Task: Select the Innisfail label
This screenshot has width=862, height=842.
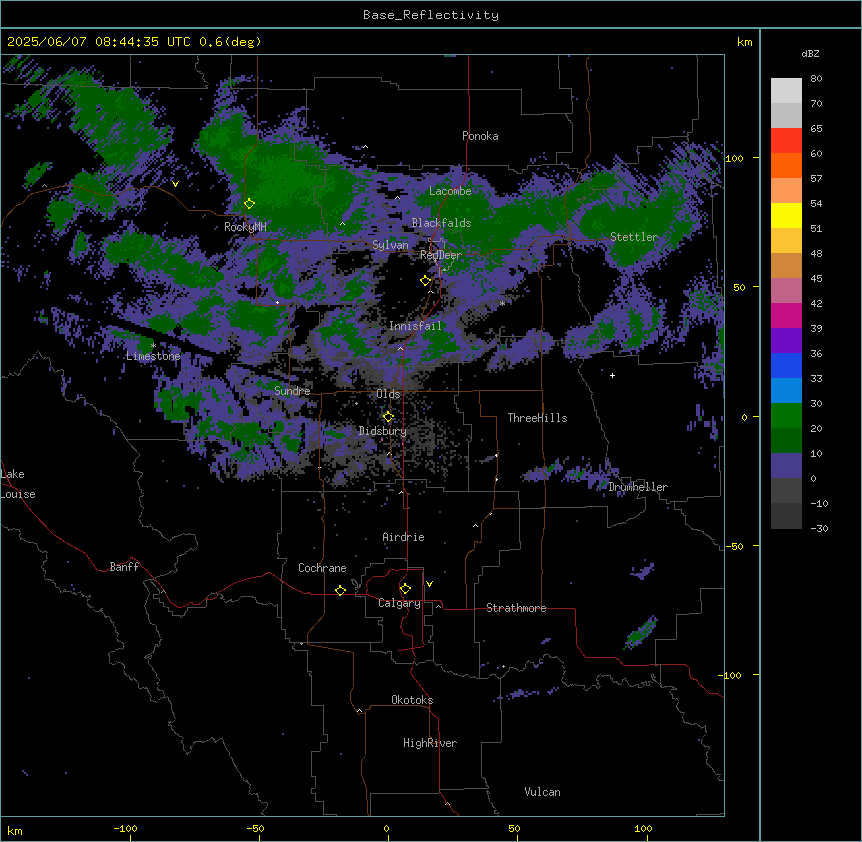Action: click(x=415, y=326)
